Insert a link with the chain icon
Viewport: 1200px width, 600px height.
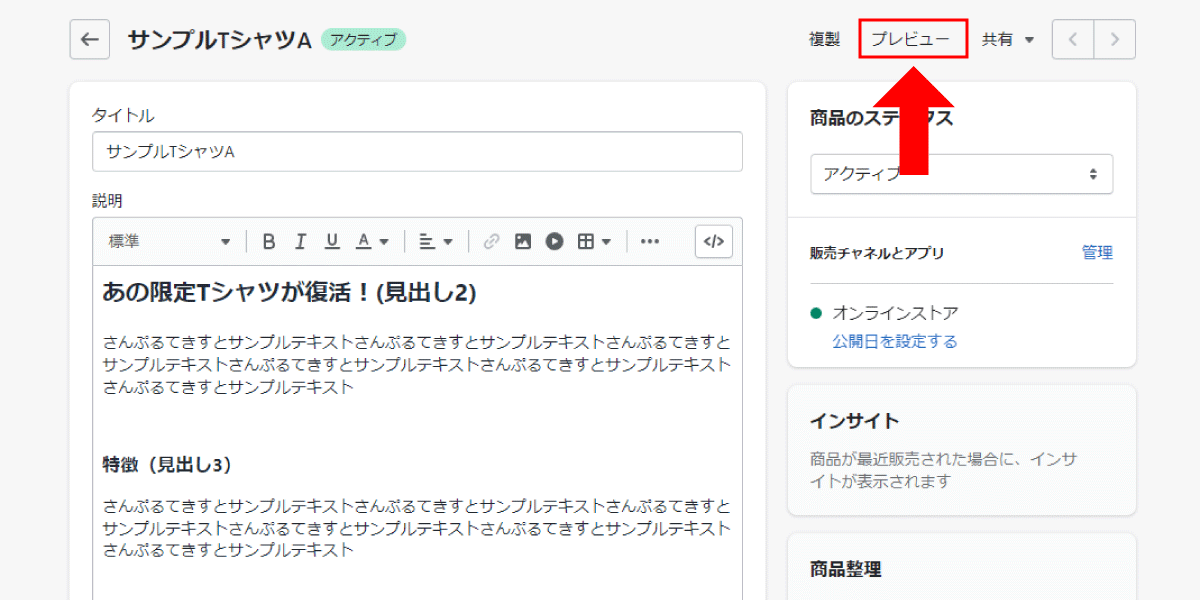(491, 241)
